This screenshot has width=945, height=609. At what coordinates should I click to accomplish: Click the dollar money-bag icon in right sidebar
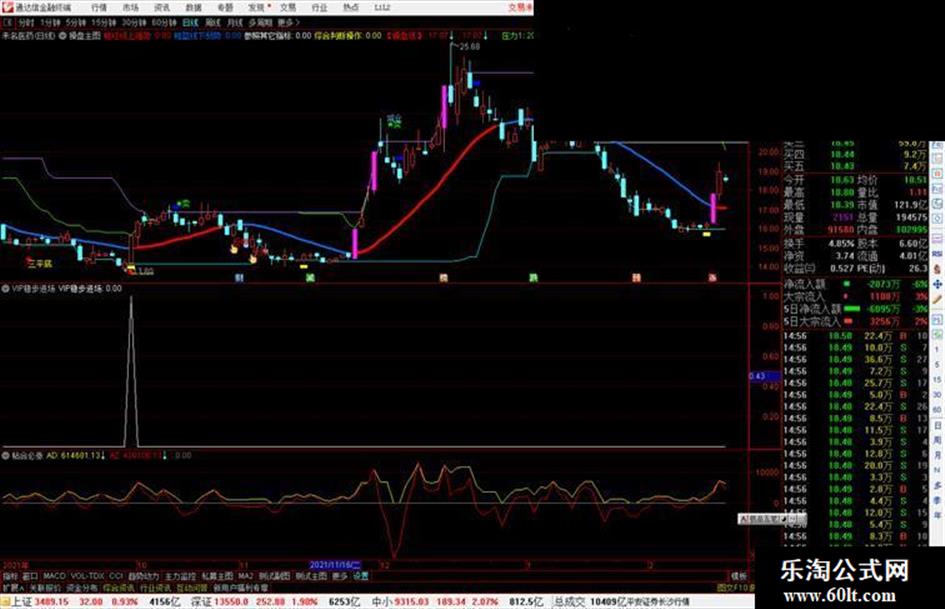tap(937, 269)
